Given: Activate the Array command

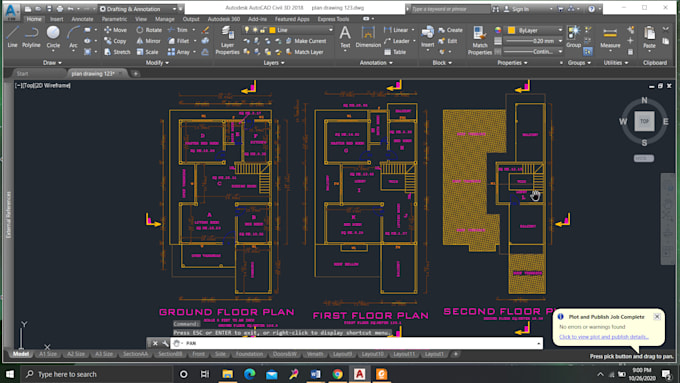Looking at the screenshot, I should tap(179, 52).
